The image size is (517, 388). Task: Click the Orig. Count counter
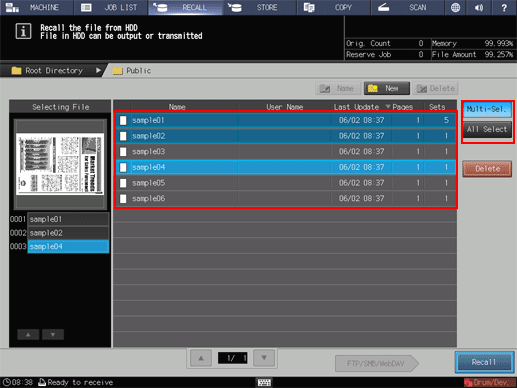point(385,43)
